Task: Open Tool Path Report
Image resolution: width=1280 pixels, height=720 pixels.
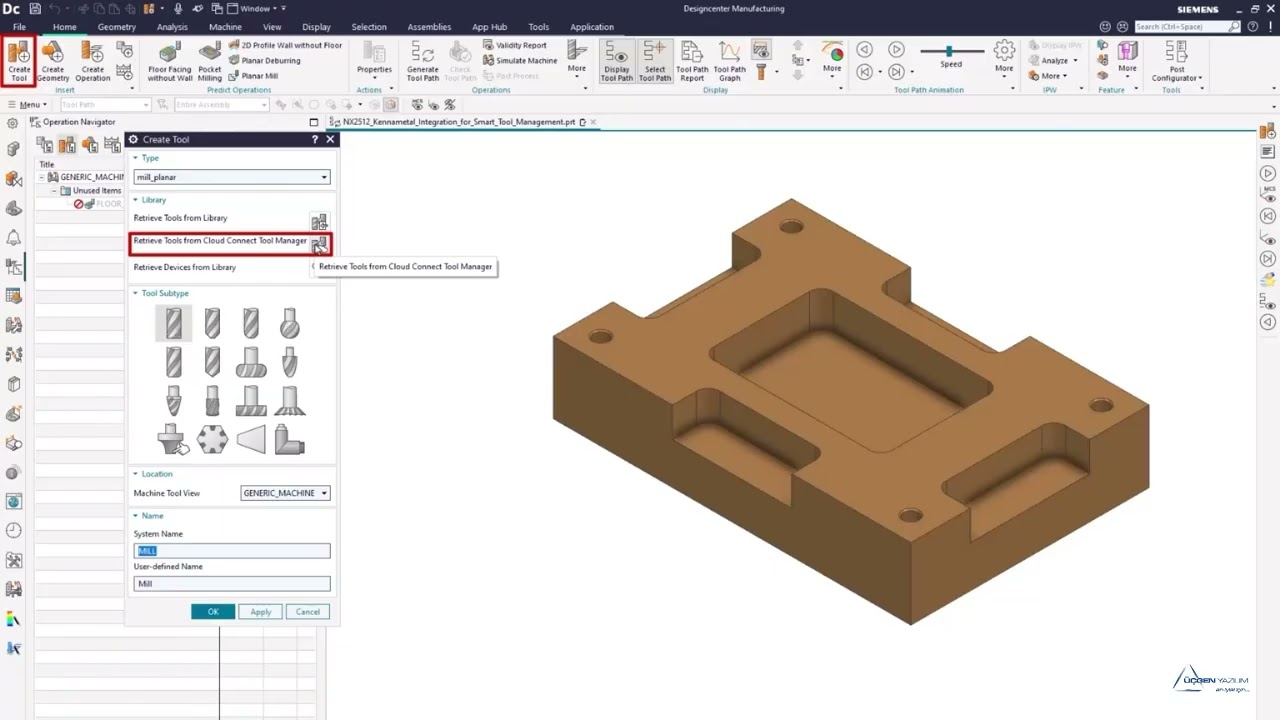Action: (x=692, y=60)
